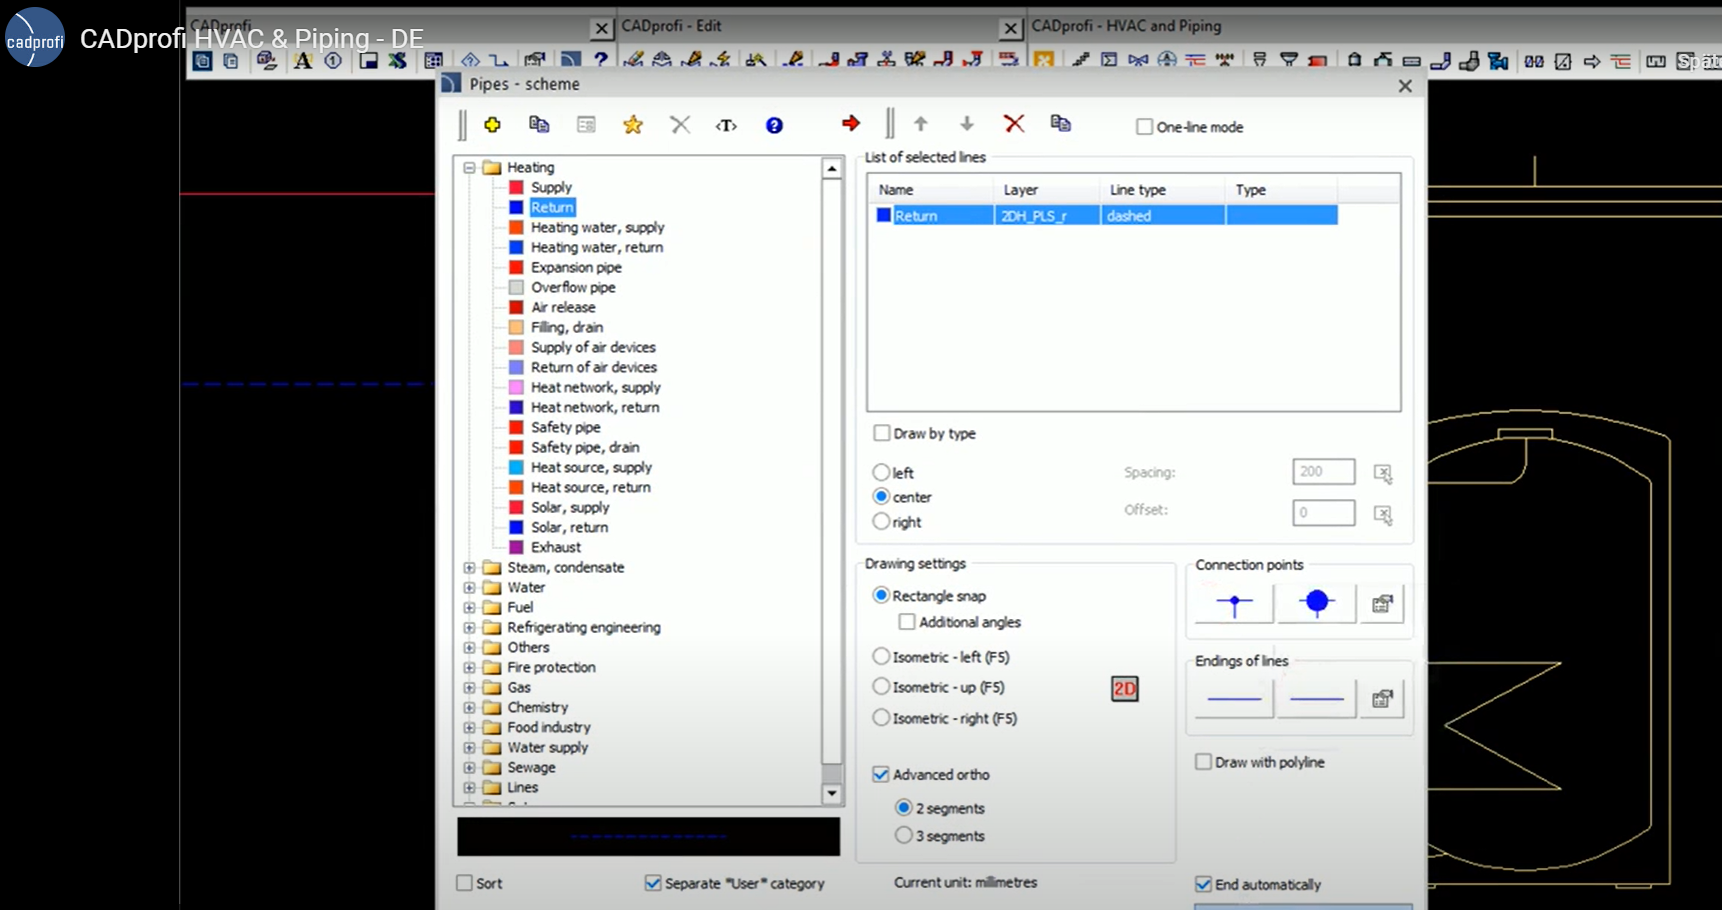Click the blue help question mark icon

pyautogui.click(x=774, y=125)
